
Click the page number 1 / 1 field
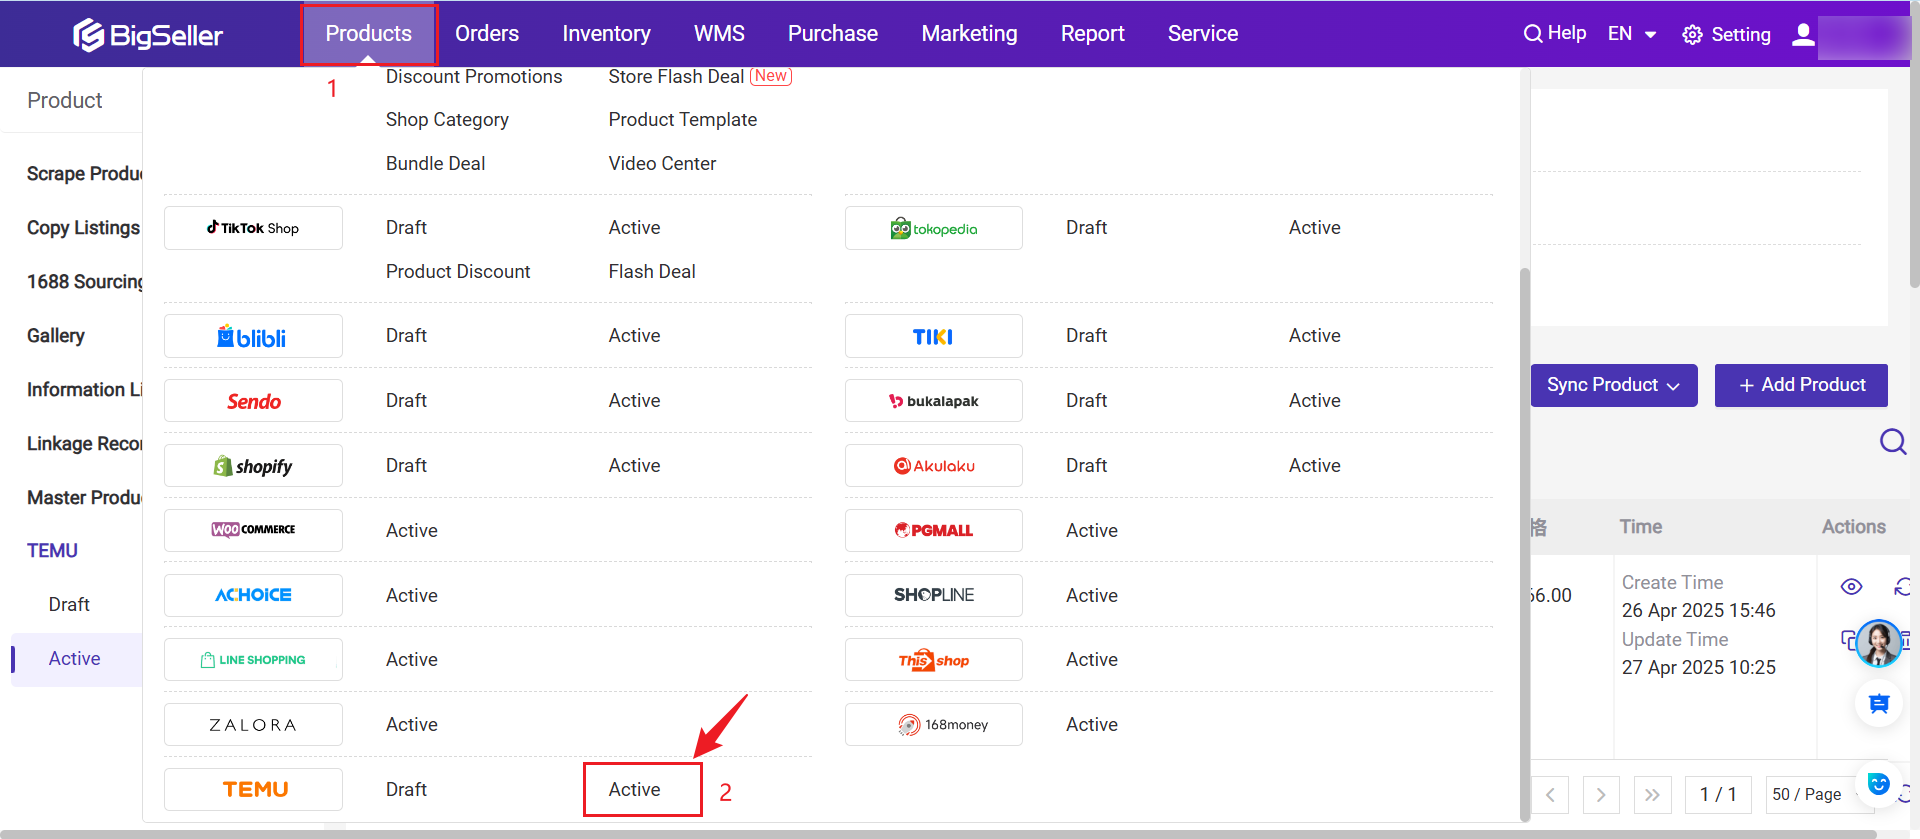1718,795
